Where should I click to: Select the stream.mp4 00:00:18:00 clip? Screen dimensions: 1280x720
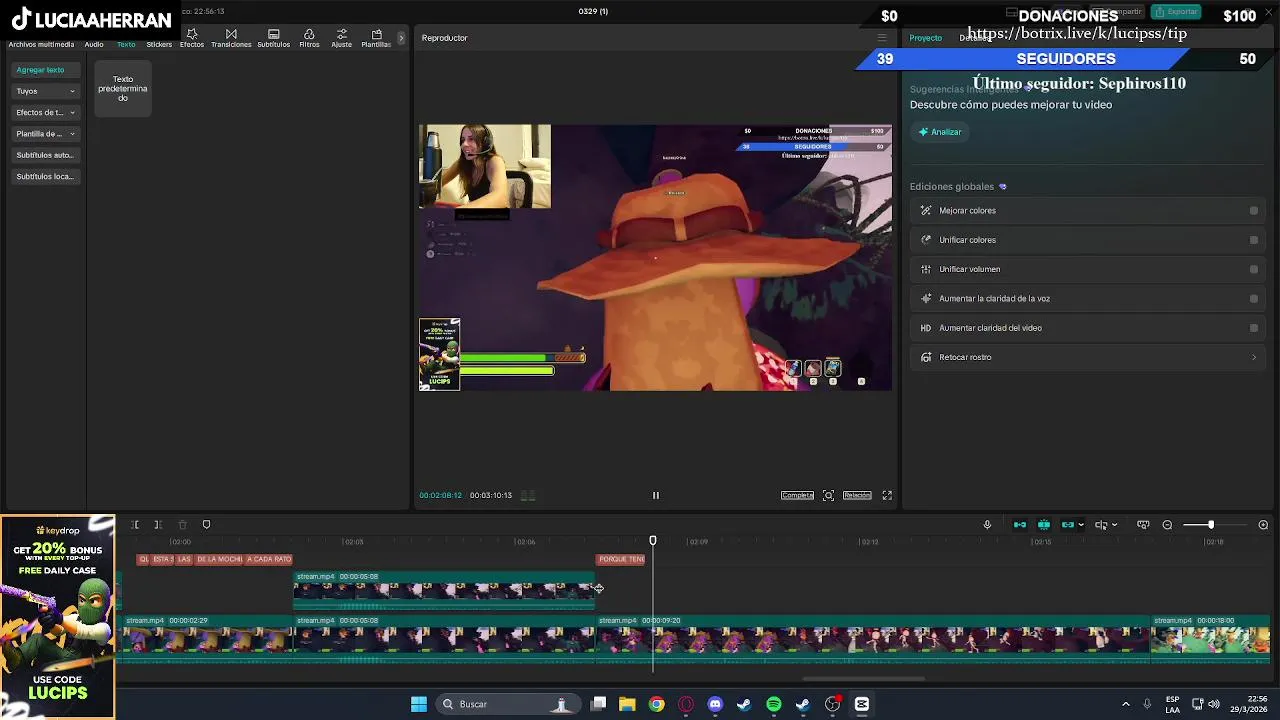(x=1211, y=638)
